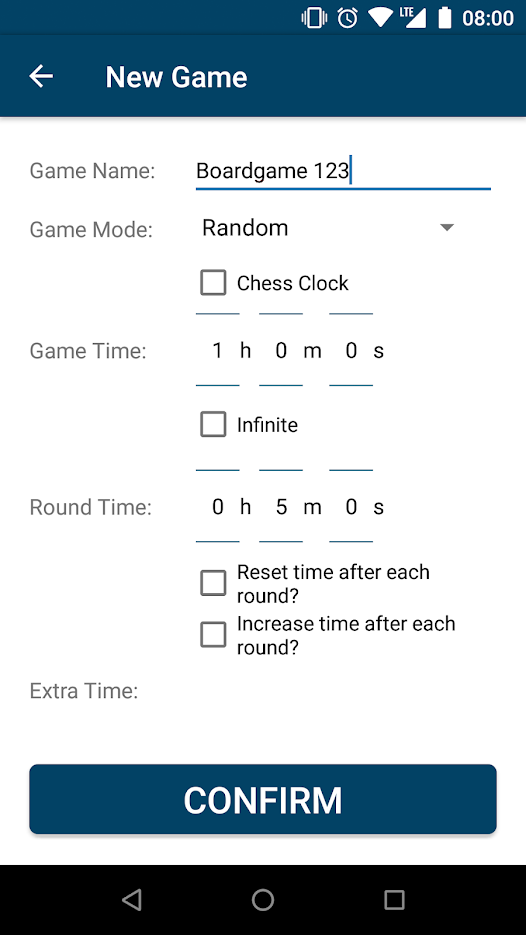
Task: Check the Infinite game time box
Action: (213, 425)
